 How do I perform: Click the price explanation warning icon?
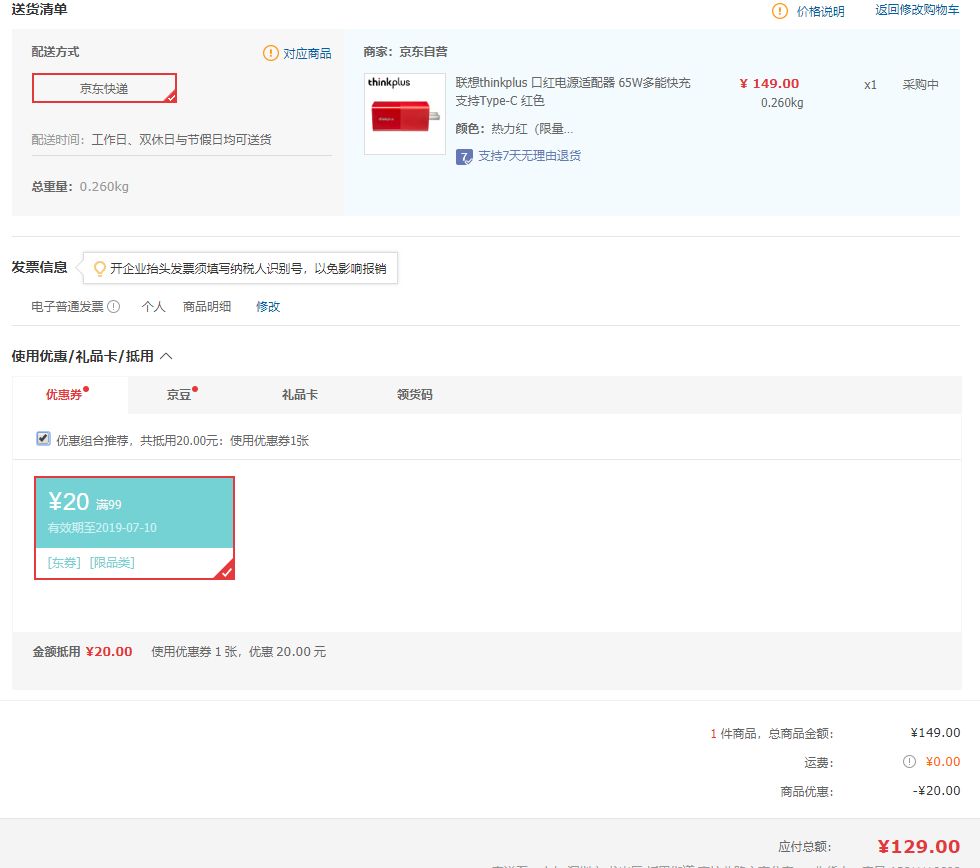pyautogui.click(x=779, y=11)
